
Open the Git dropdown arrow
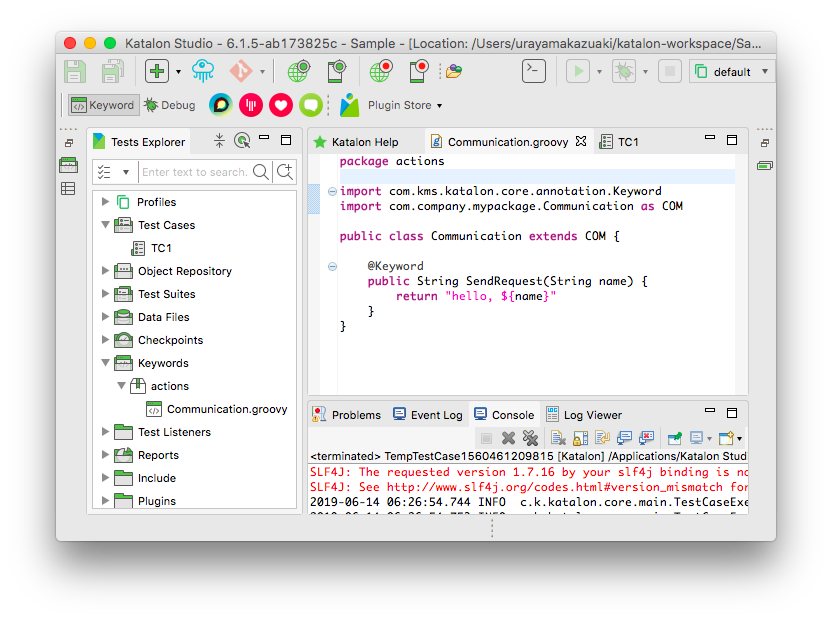[262, 72]
